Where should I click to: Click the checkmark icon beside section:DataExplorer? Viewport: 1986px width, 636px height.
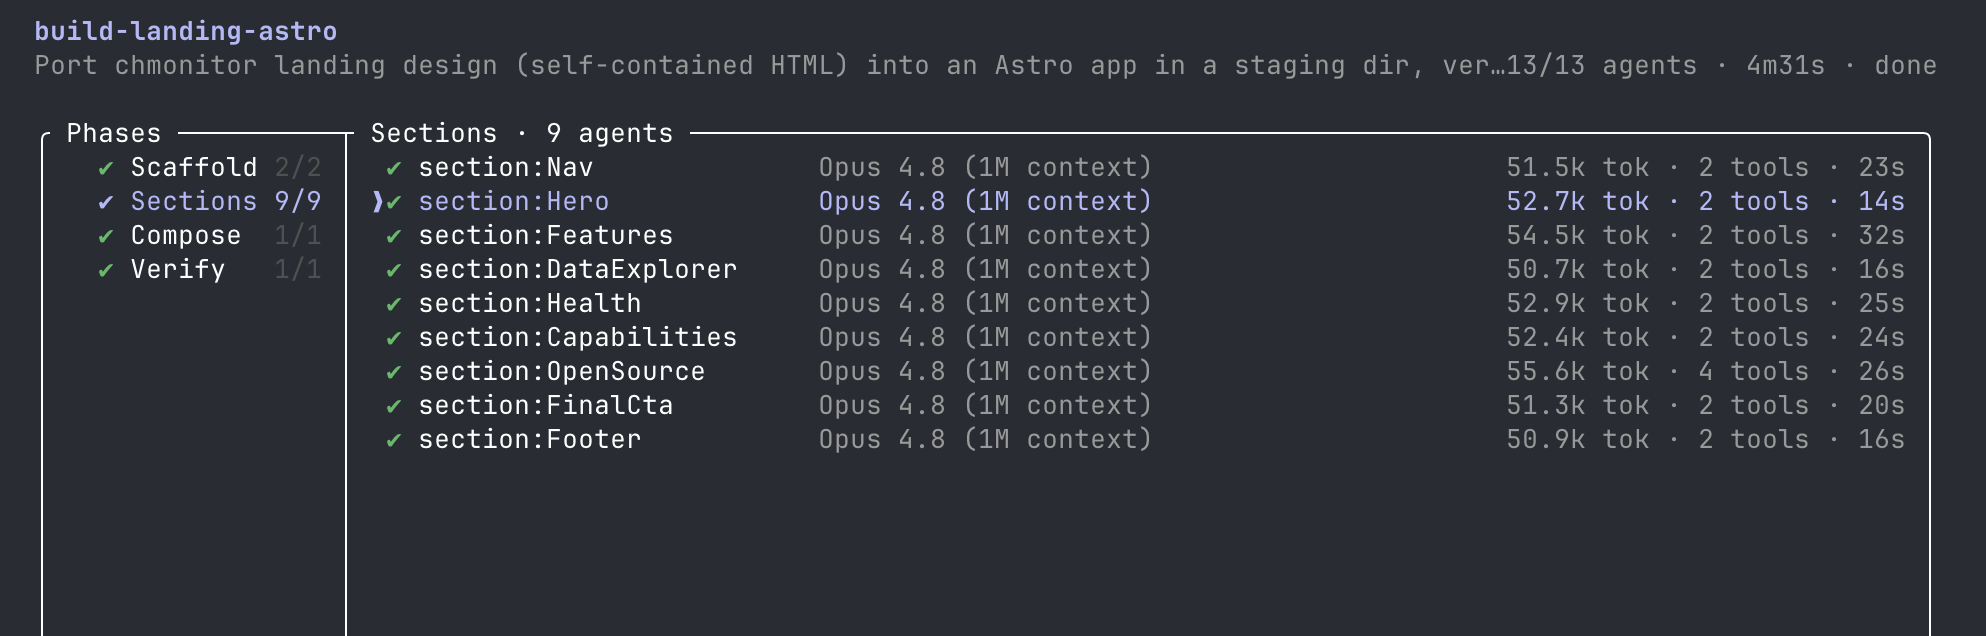[394, 270]
